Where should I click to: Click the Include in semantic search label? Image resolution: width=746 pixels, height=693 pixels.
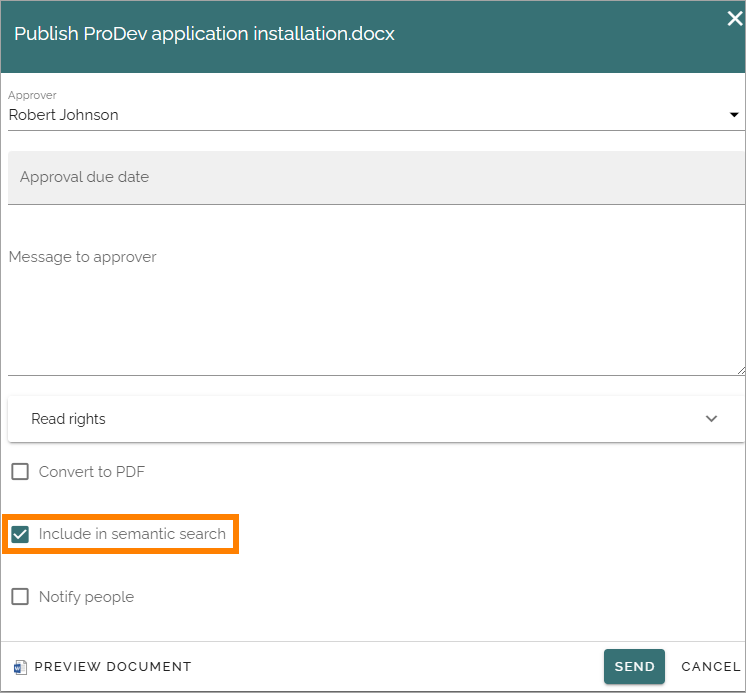coord(132,534)
